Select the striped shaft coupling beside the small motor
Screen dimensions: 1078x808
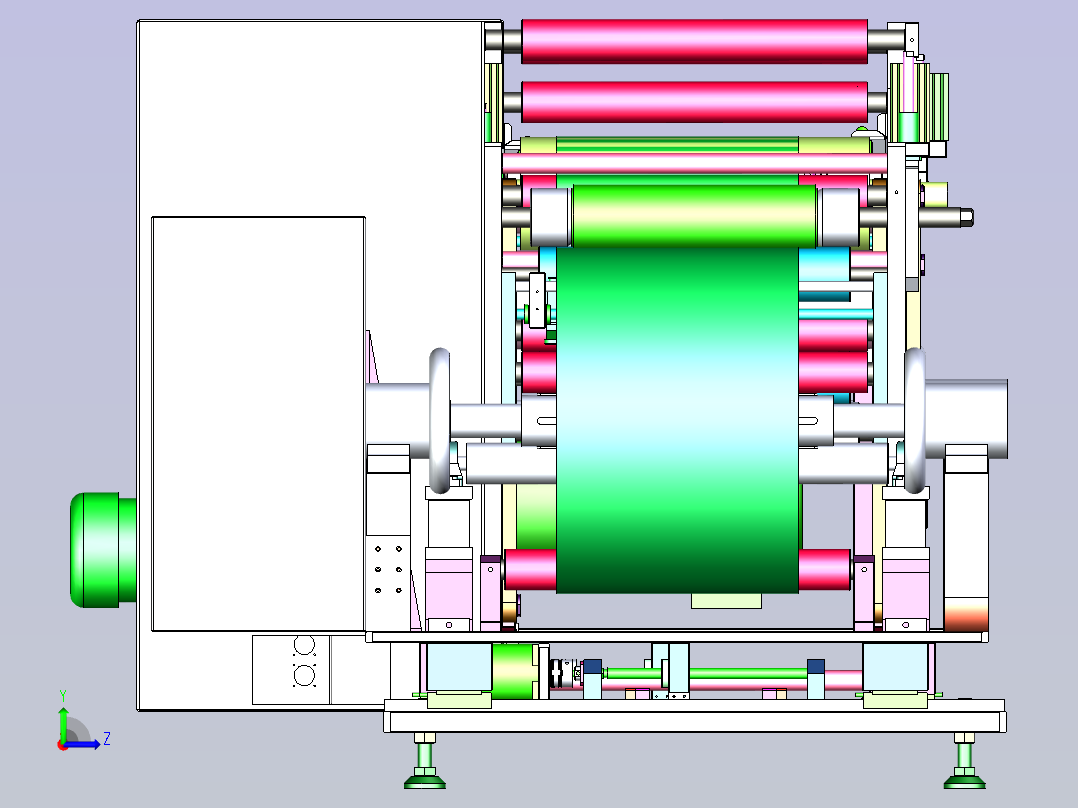click(564, 673)
